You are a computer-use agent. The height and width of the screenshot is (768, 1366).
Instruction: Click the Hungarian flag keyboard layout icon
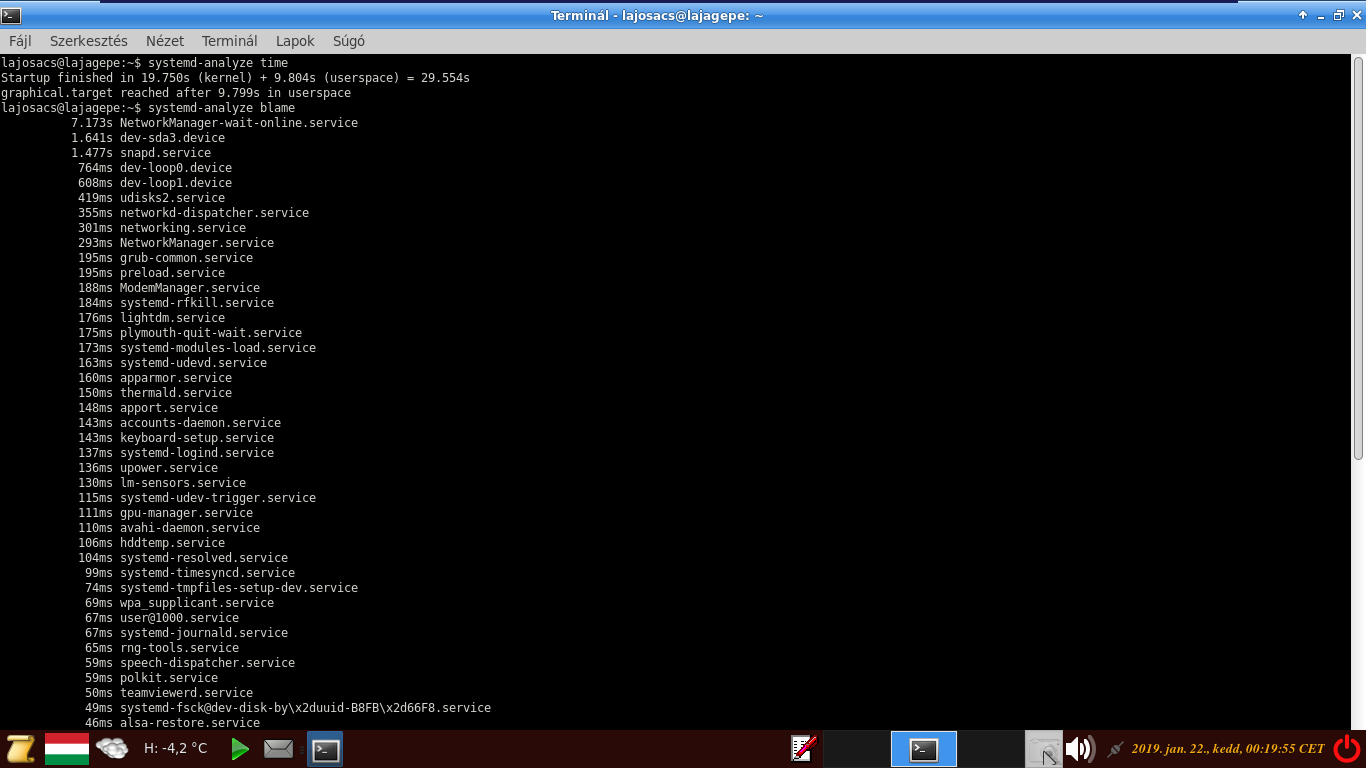click(x=67, y=748)
